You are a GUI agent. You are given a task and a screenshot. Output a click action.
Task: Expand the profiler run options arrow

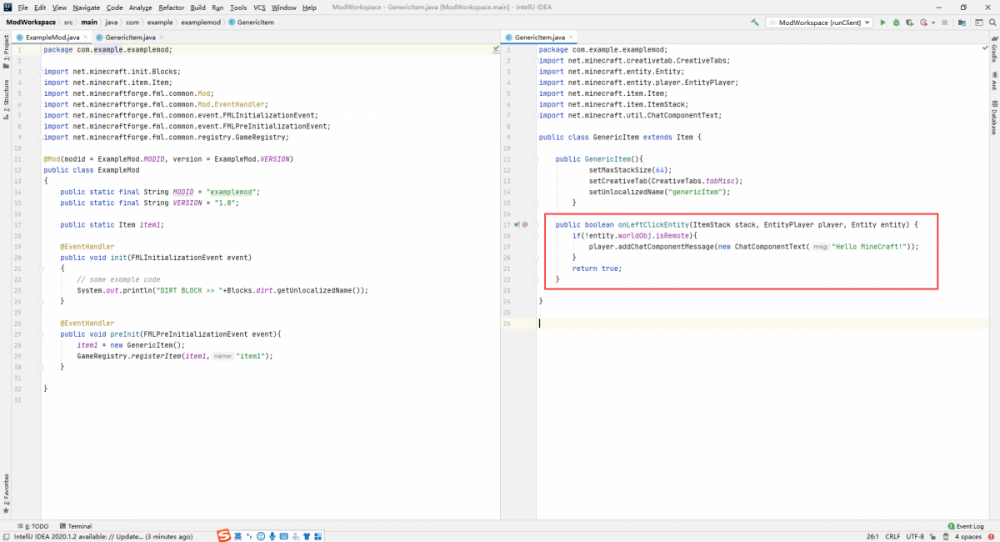933,23
